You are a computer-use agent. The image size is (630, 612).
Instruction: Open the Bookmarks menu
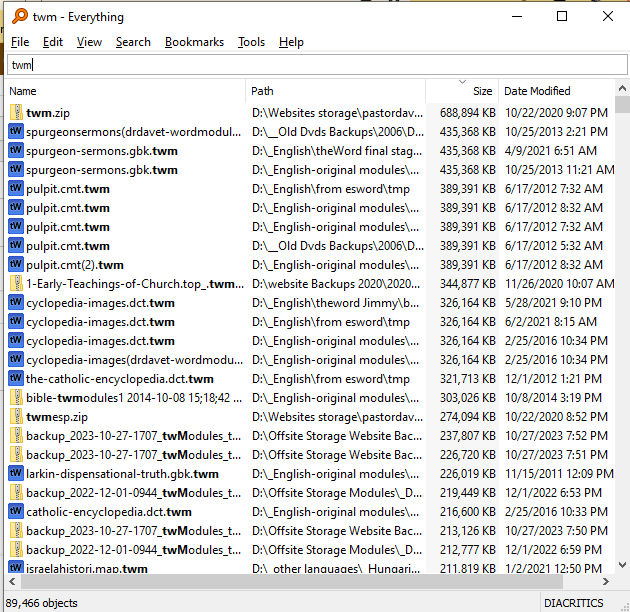point(194,42)
